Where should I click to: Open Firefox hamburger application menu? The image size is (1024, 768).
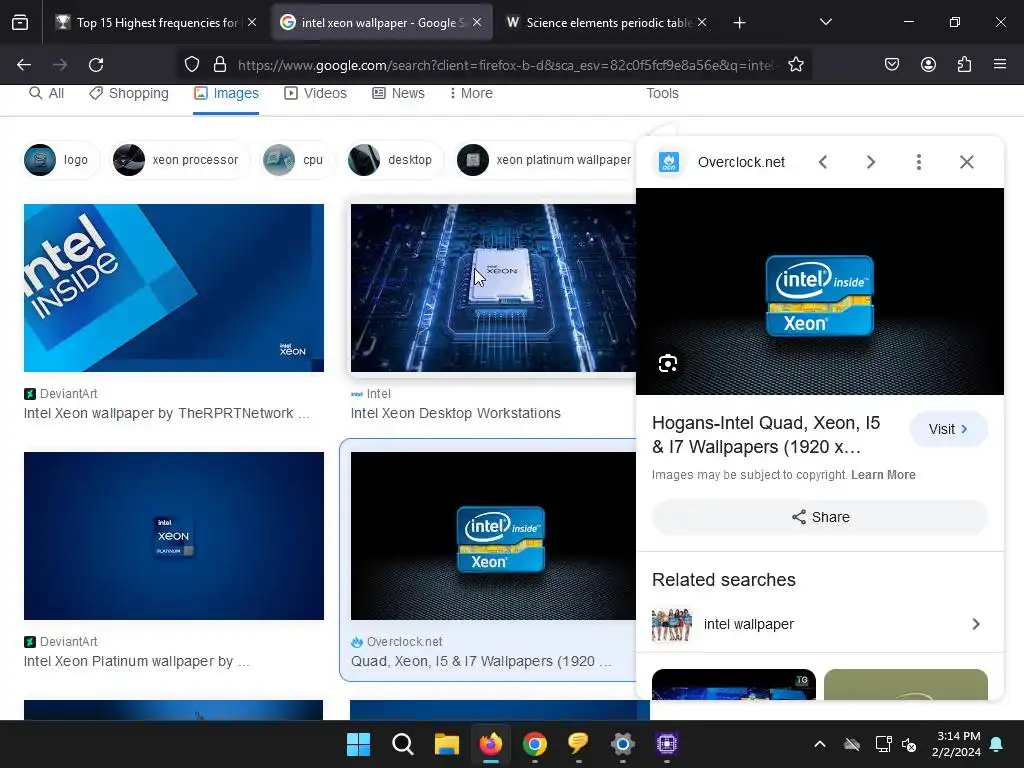tap(1000, 65)
